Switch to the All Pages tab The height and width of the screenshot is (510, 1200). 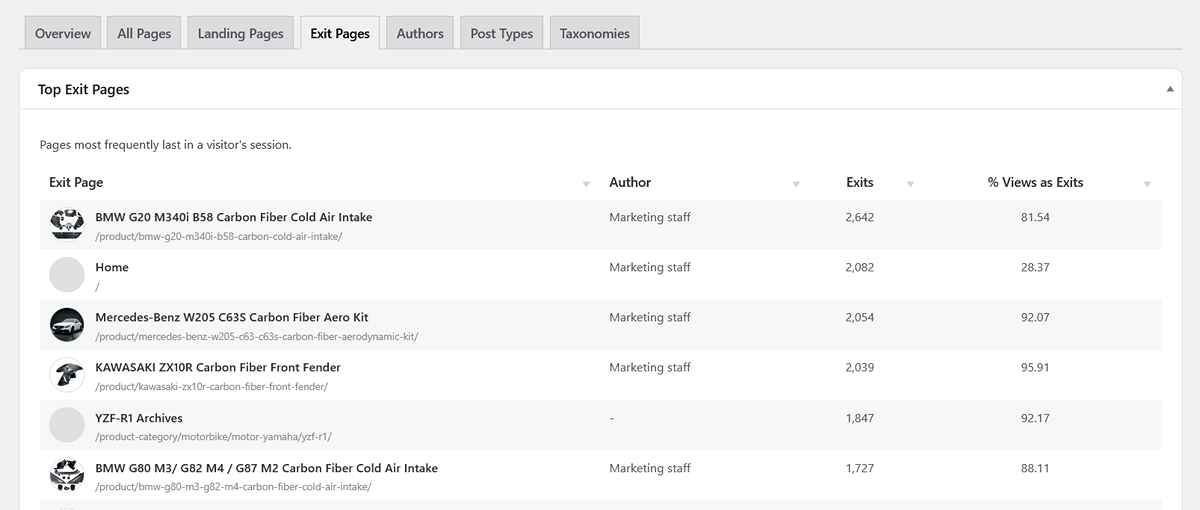pyautogui.click(x=144, y=33)
